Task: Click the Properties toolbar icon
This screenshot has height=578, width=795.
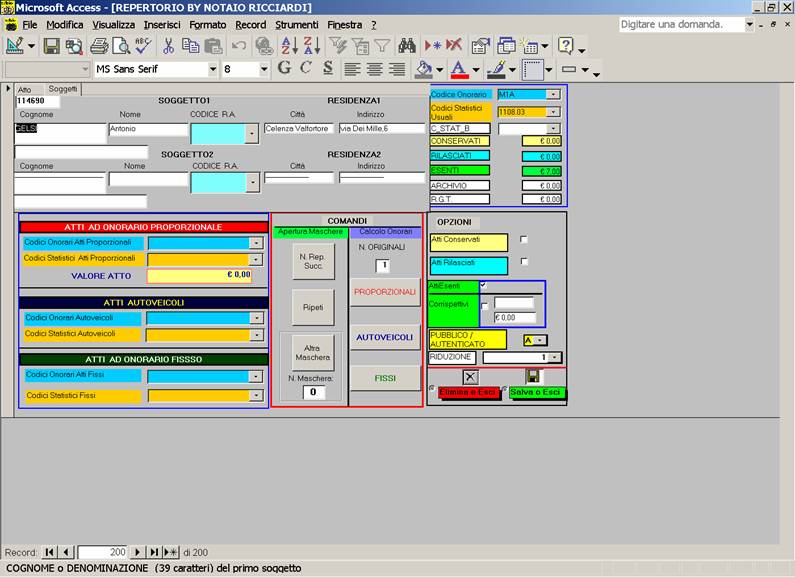Action: tap(480, 46)
